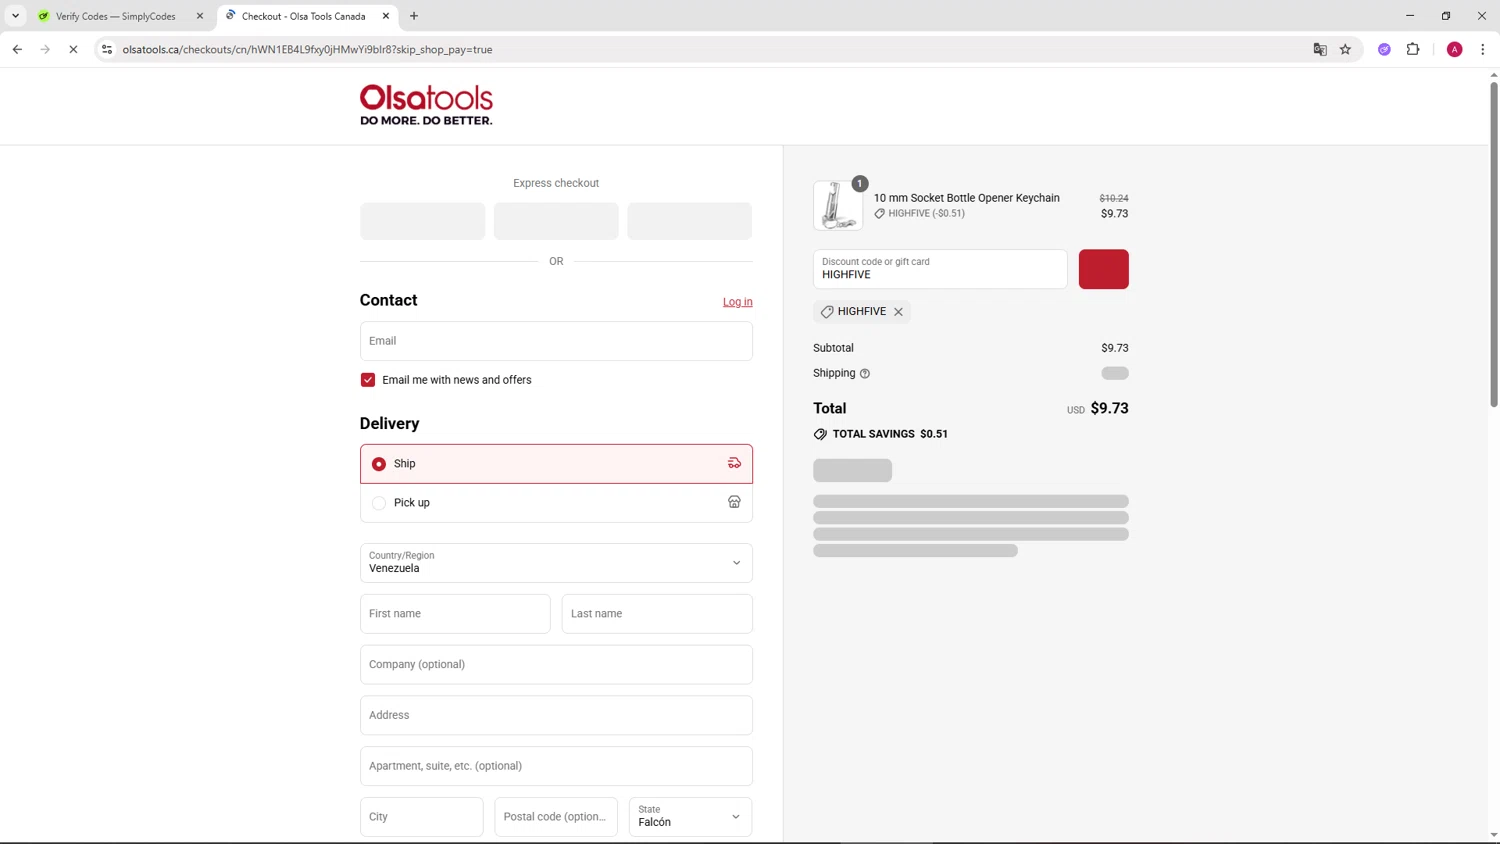Click the keychain product thumbnail
1500x844 pixels.
pos(838,205)
